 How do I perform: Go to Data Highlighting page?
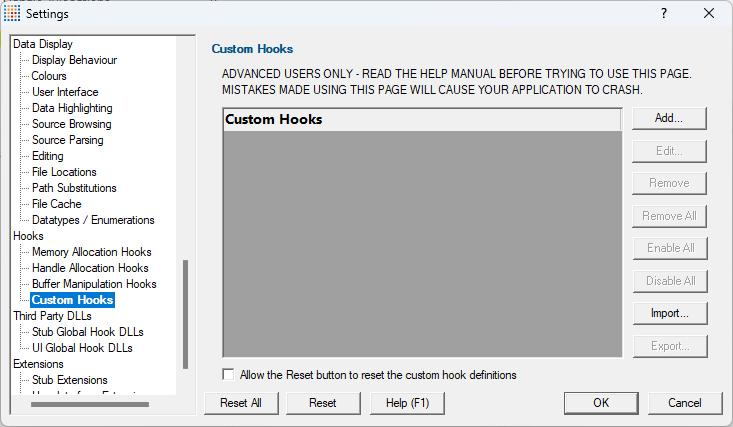pyautogui.click(x=72, y=108)
